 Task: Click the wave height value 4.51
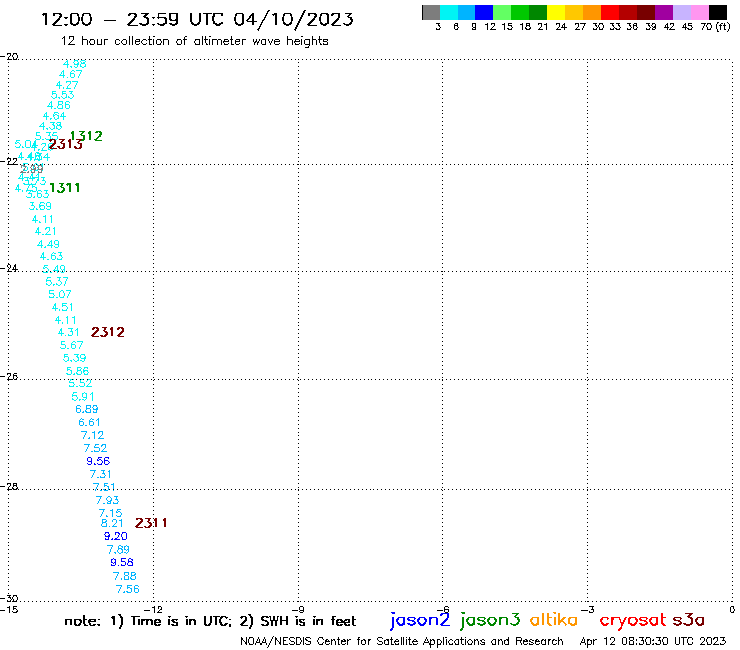(x=63, y=307)
